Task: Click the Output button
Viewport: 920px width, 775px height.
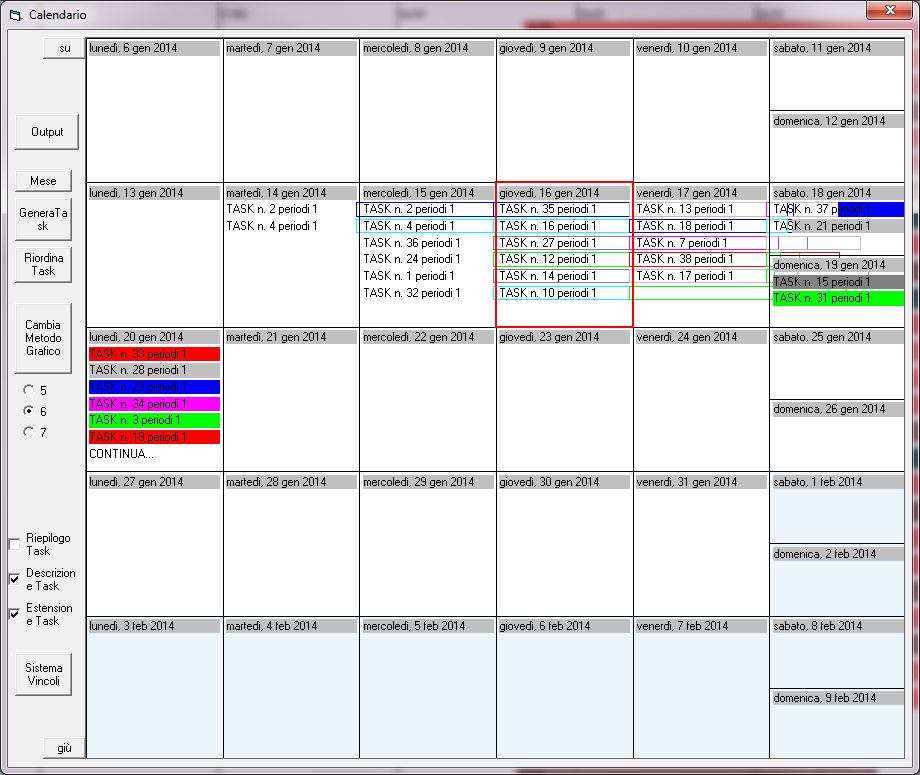Action: 47,132
